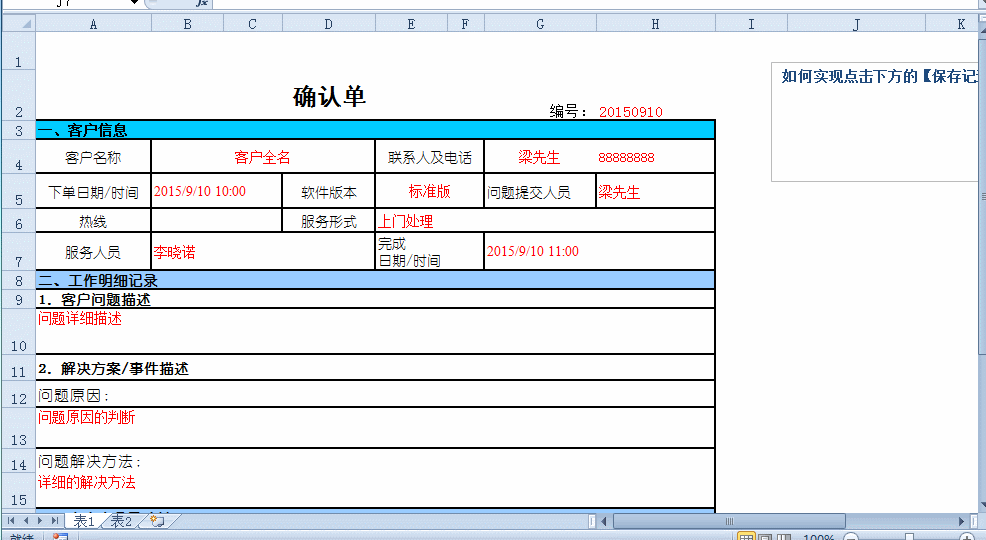Image resolution: width=986 pixels, height=540 pixels.
Task: Switch to the 表1 sheet tab
Action: pos(84,521)
